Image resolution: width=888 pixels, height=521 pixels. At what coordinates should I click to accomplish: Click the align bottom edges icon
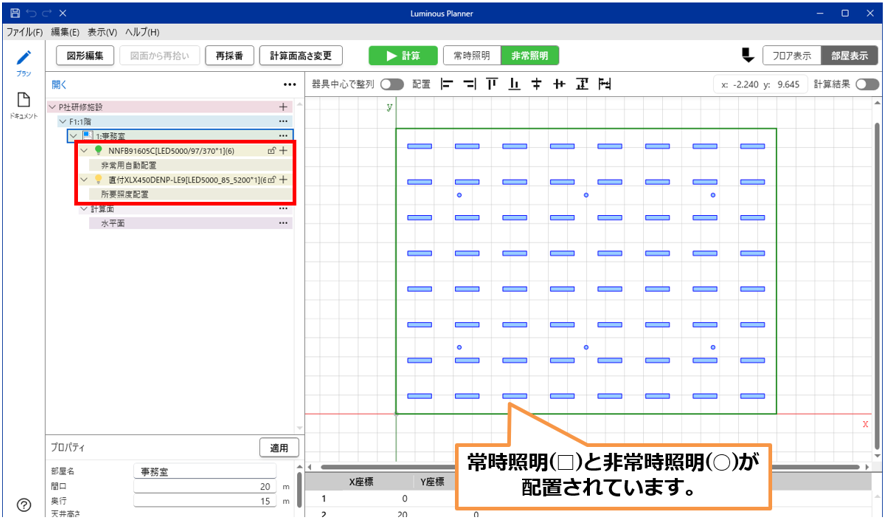coord(514,85)
